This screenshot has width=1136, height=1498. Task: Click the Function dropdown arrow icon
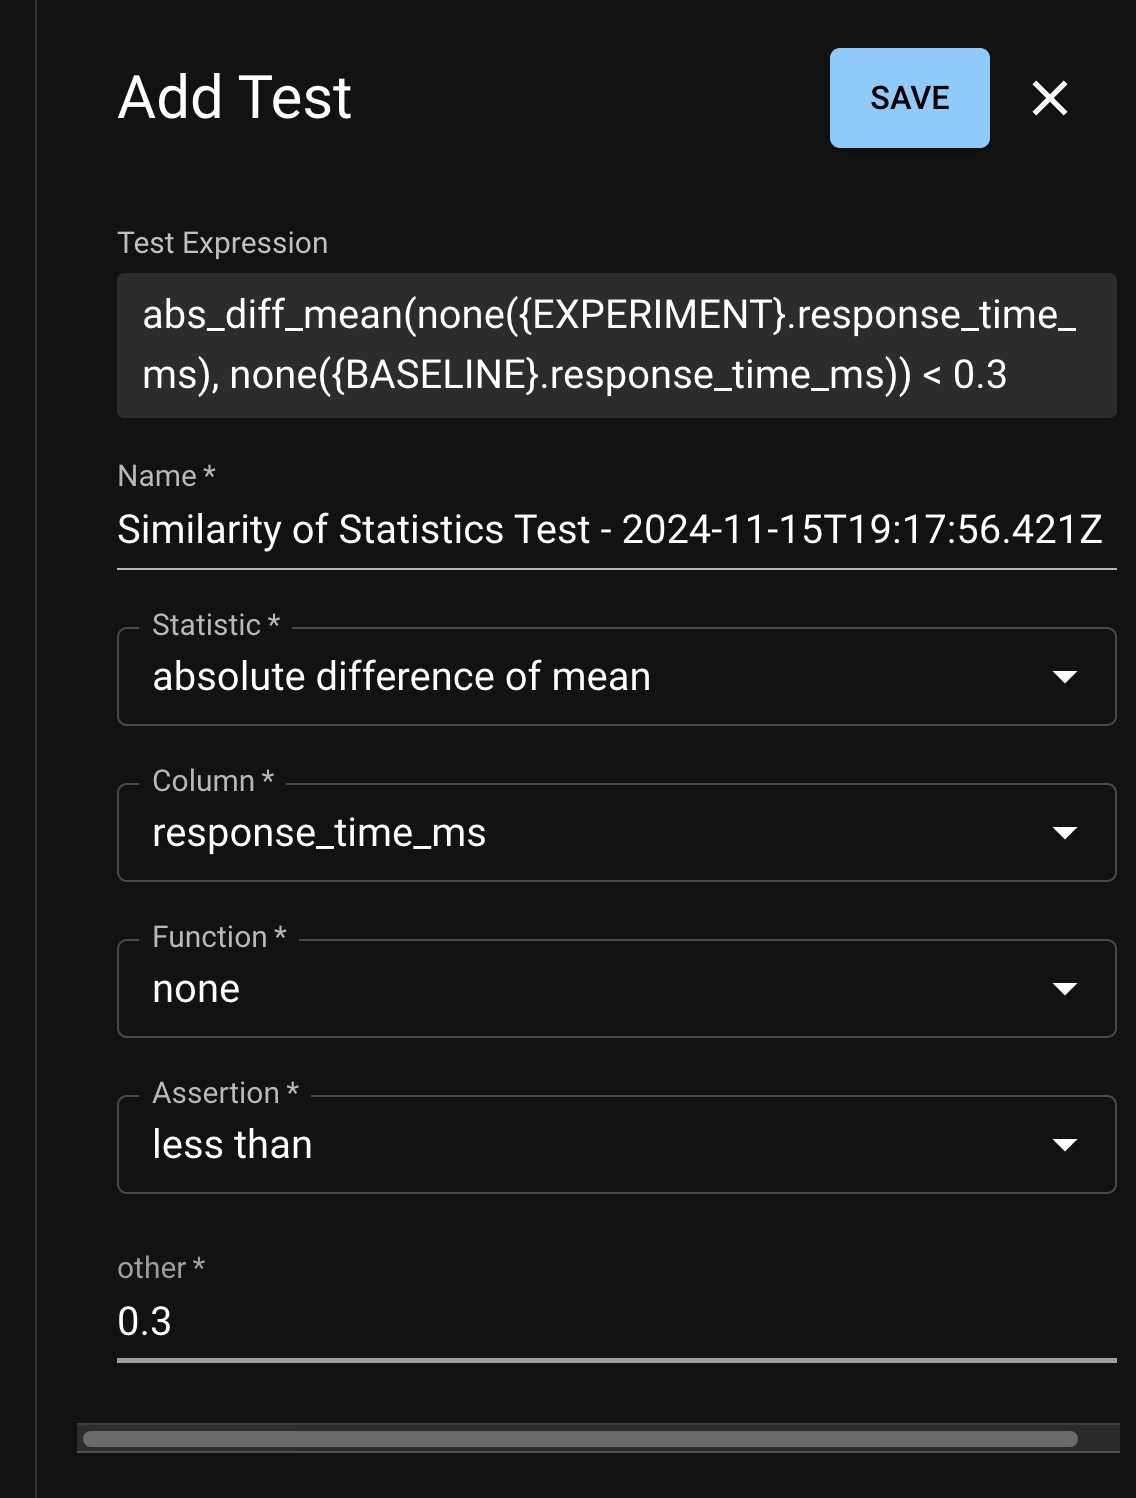(1065, 989)
